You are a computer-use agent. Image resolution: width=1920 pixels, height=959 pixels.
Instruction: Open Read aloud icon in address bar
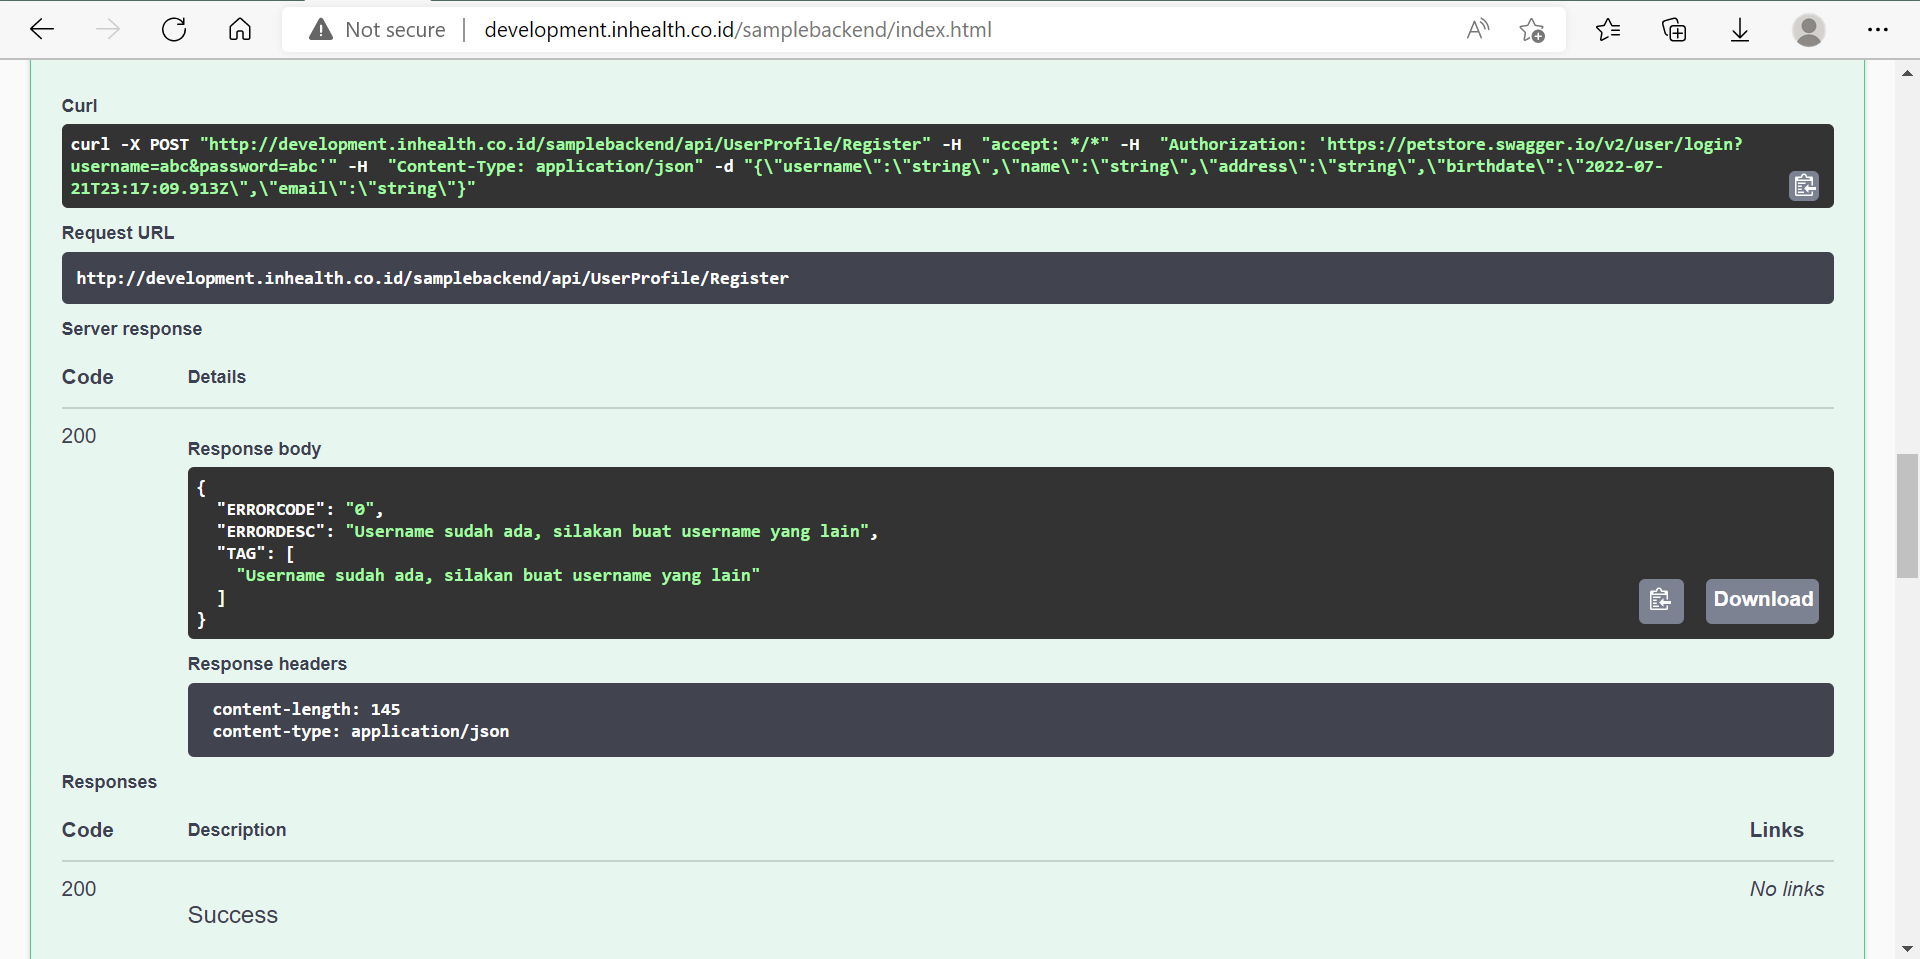(1478, 30)
